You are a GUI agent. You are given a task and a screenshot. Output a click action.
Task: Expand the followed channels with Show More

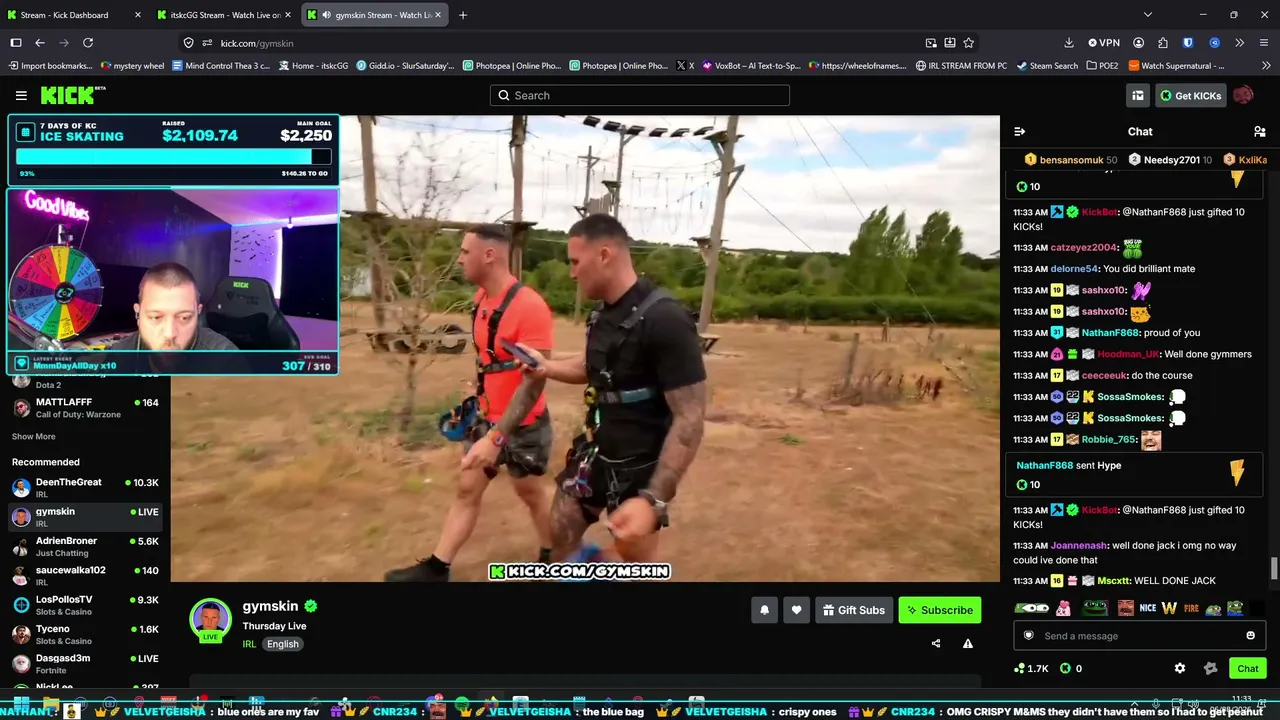[33, 437]
